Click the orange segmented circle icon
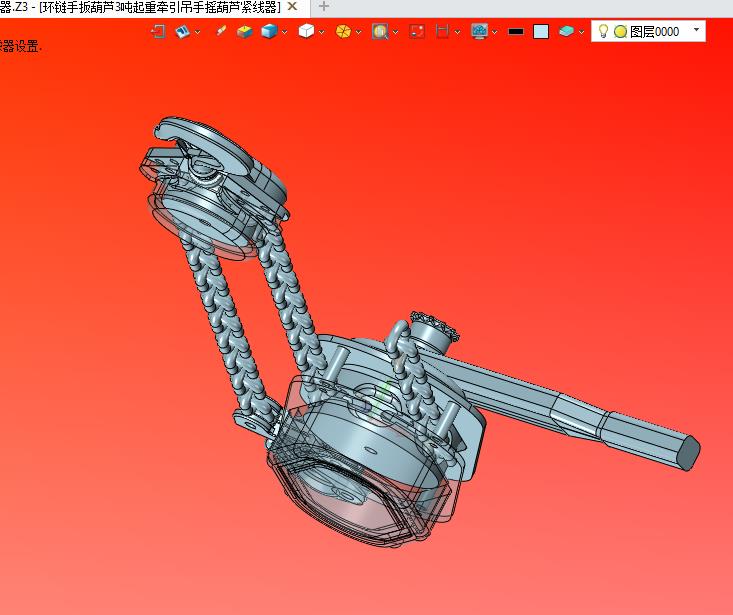Image resolution: width=733 pixels, height=615 pixels. coord(343,31)
